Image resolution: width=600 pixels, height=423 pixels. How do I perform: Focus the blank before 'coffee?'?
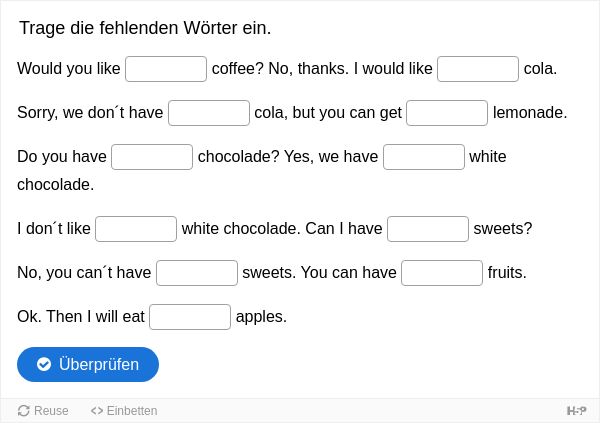coord(166,69)
